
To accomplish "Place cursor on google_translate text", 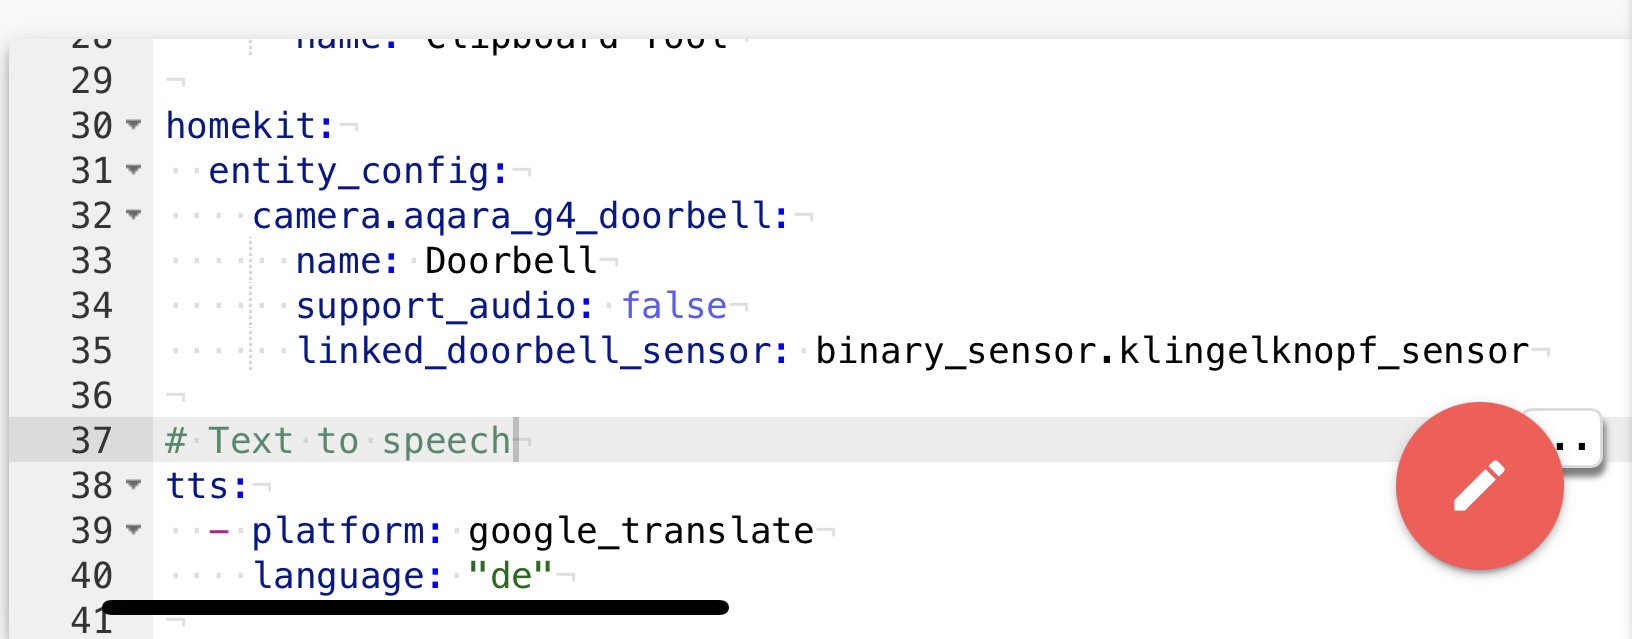I will point(641,531).
